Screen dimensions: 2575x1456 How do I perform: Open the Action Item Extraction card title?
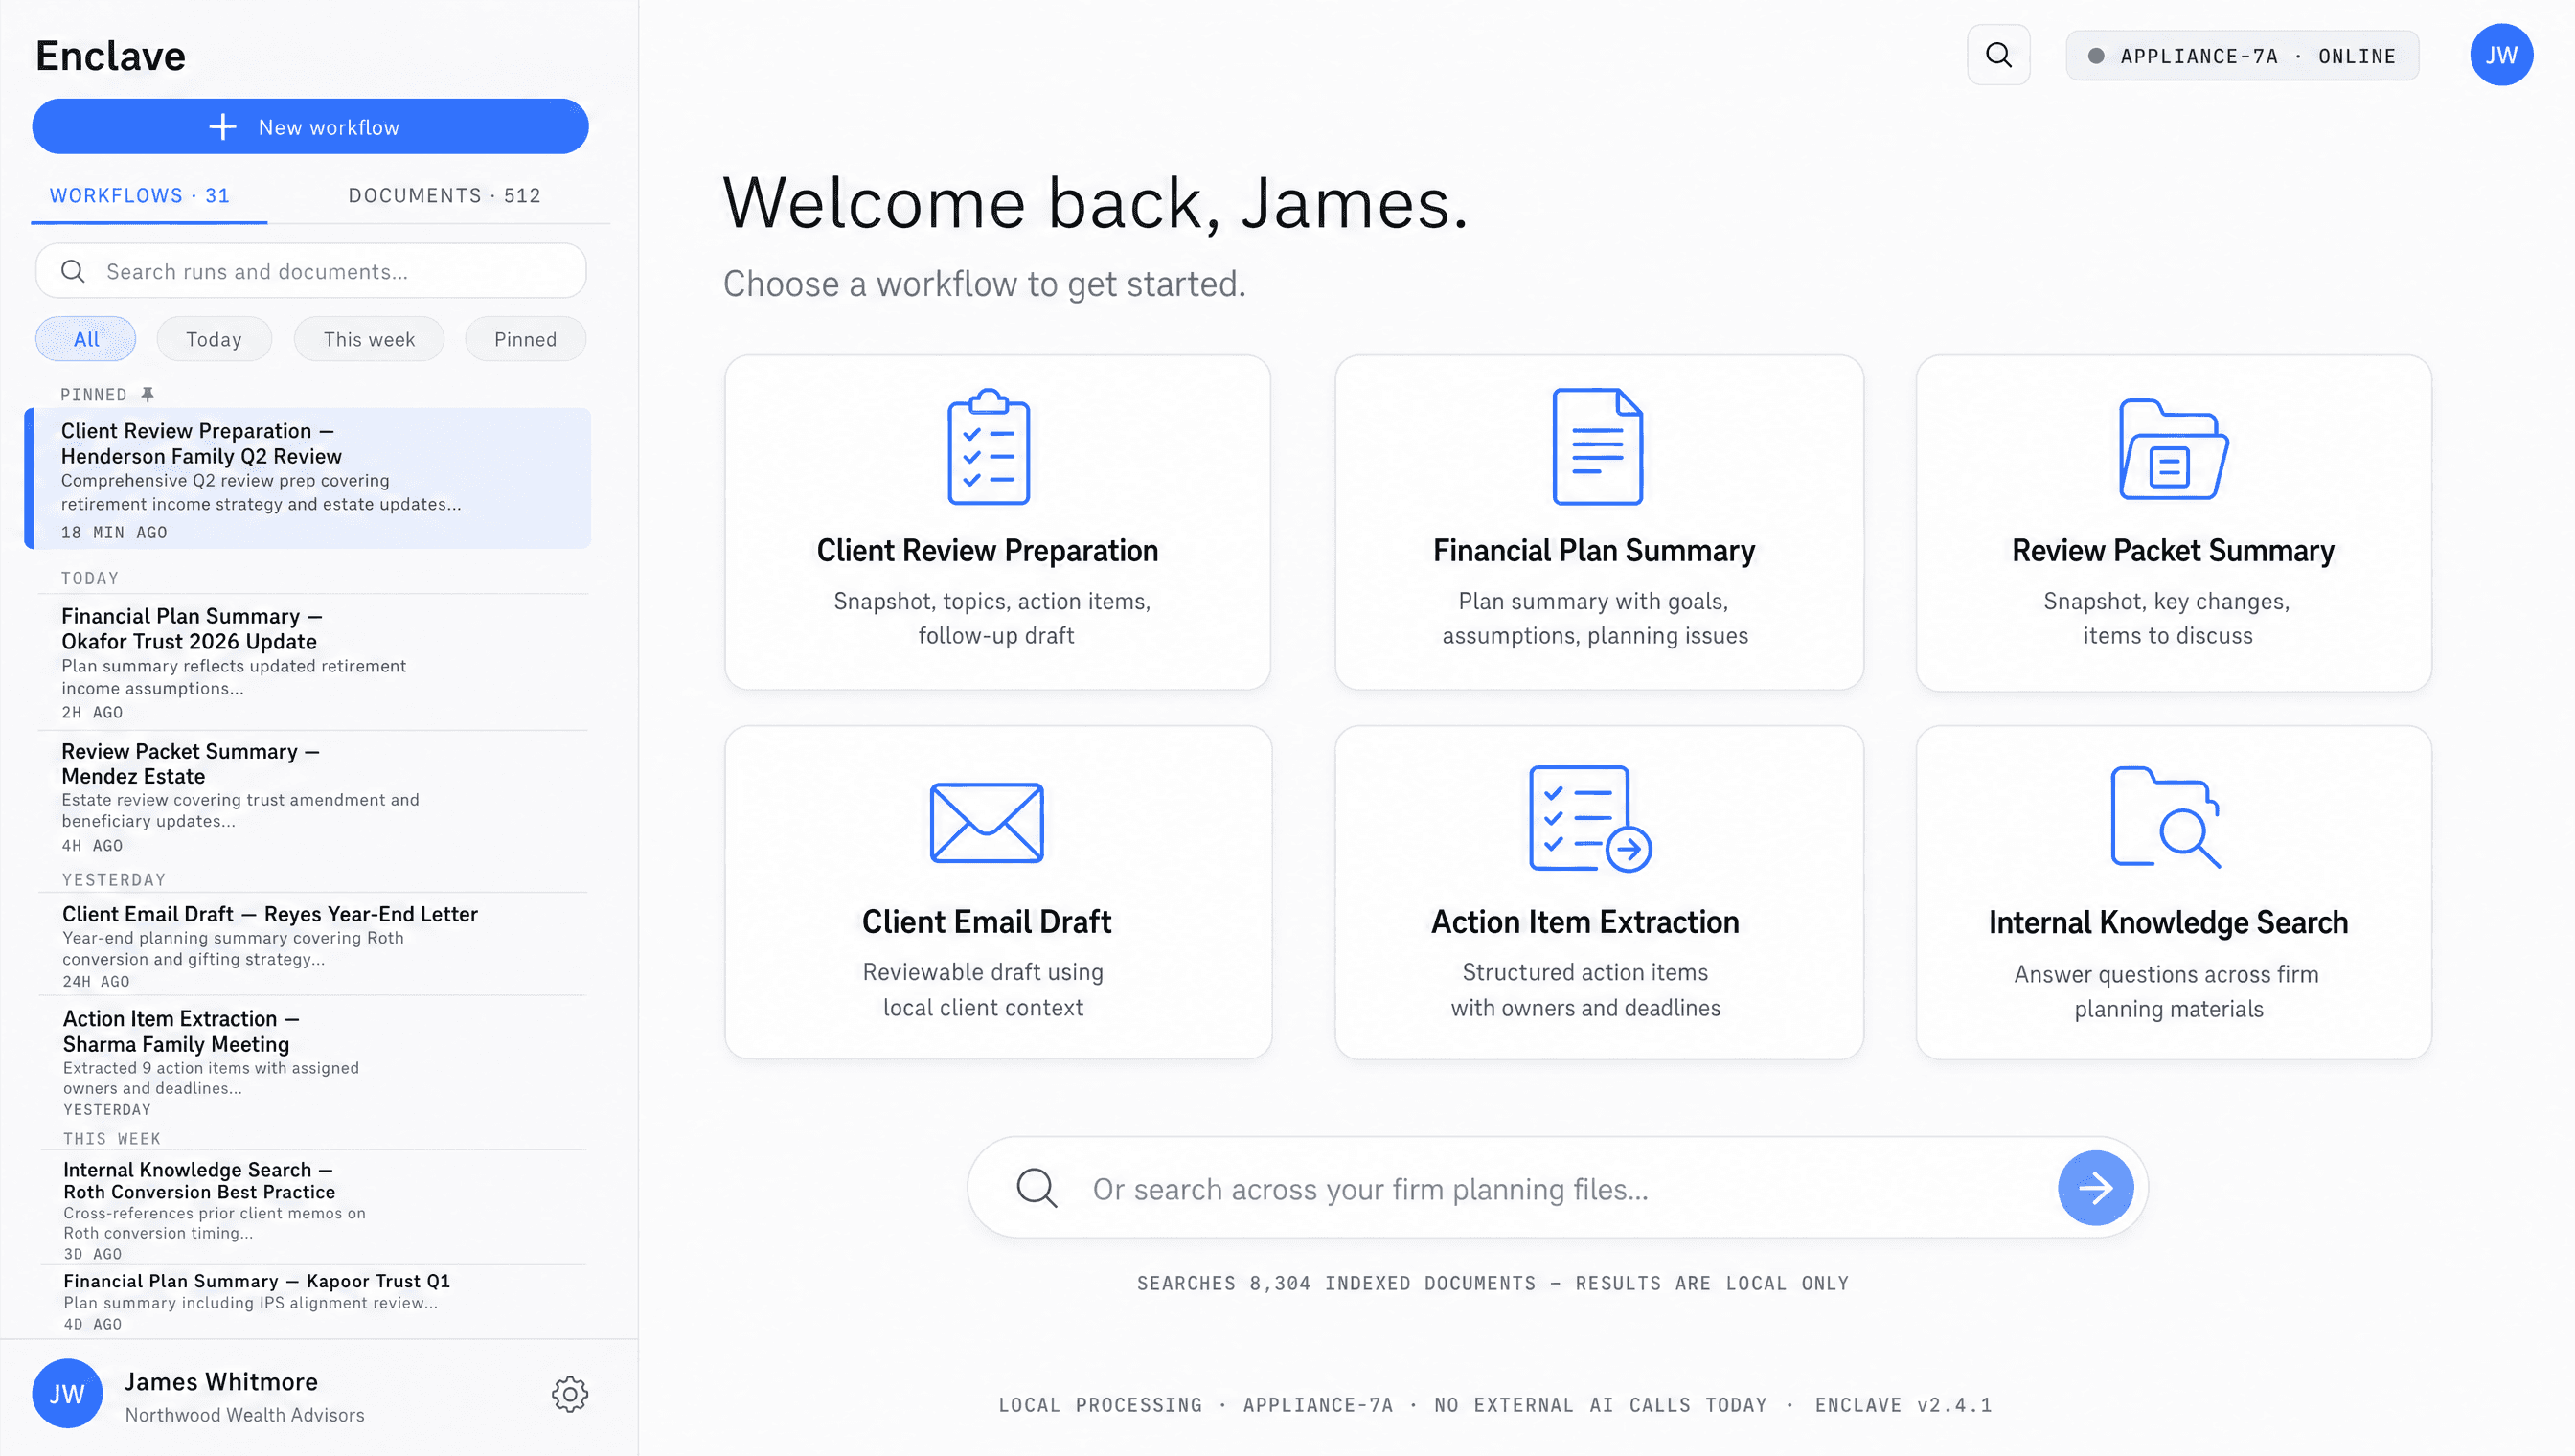coord(1585,921)
